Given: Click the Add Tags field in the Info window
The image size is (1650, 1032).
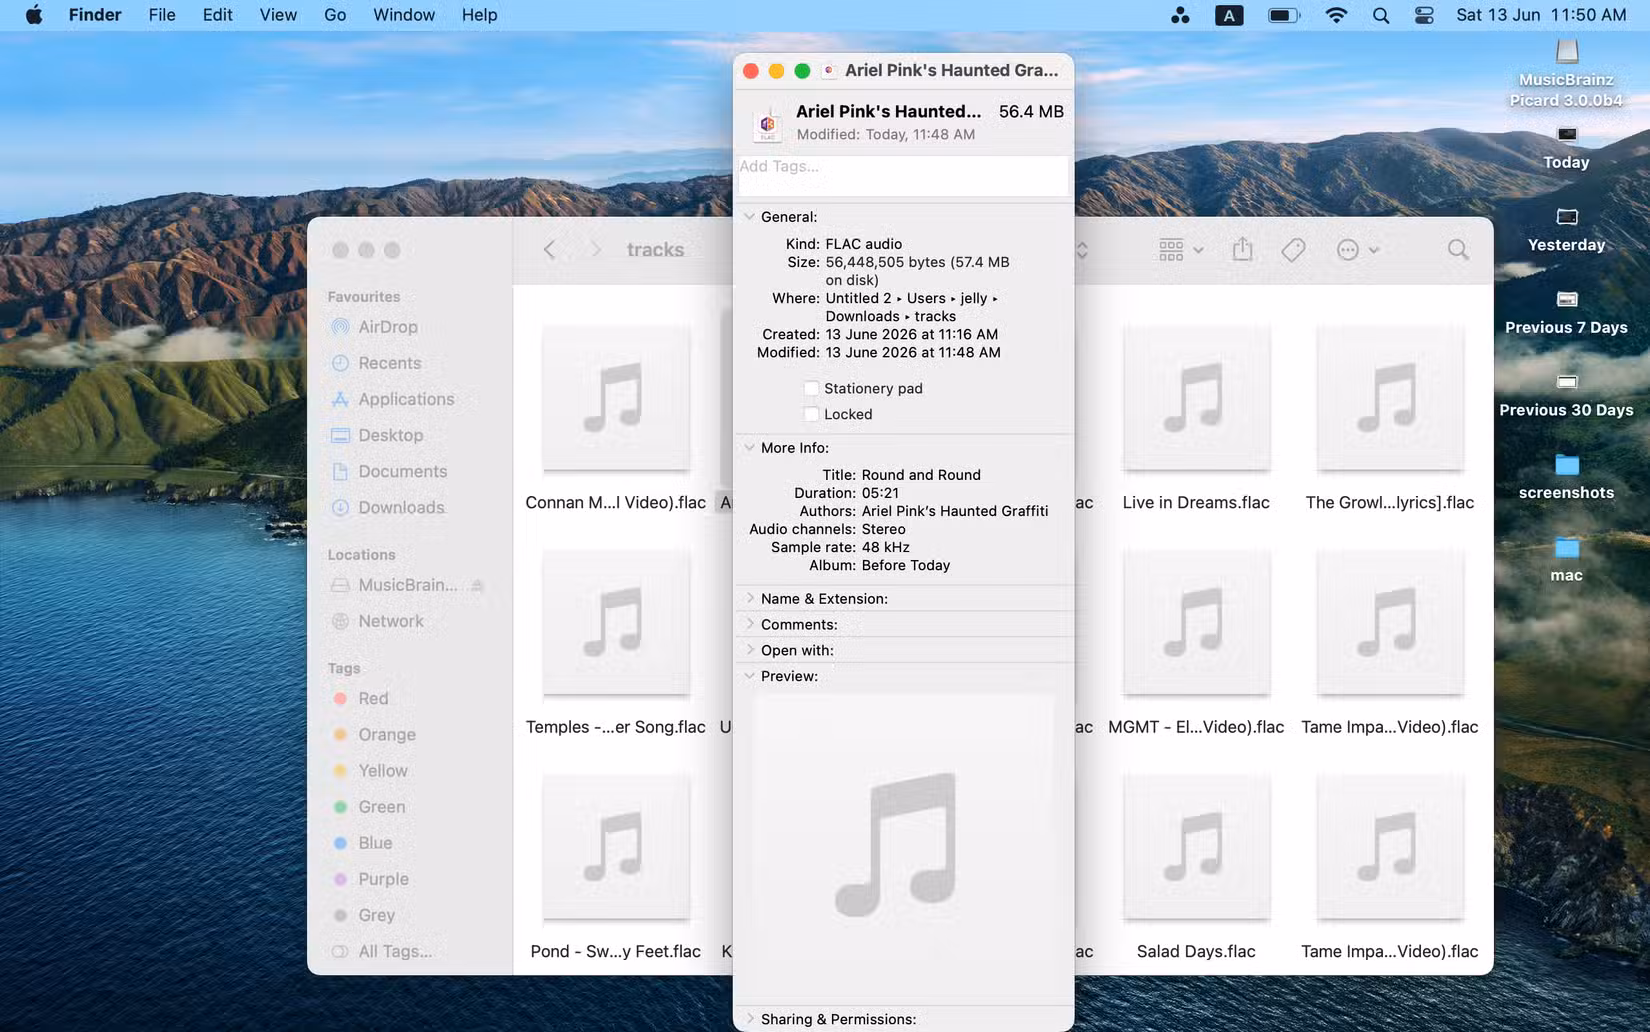Looking at the screenshot, I should (903, 175).
